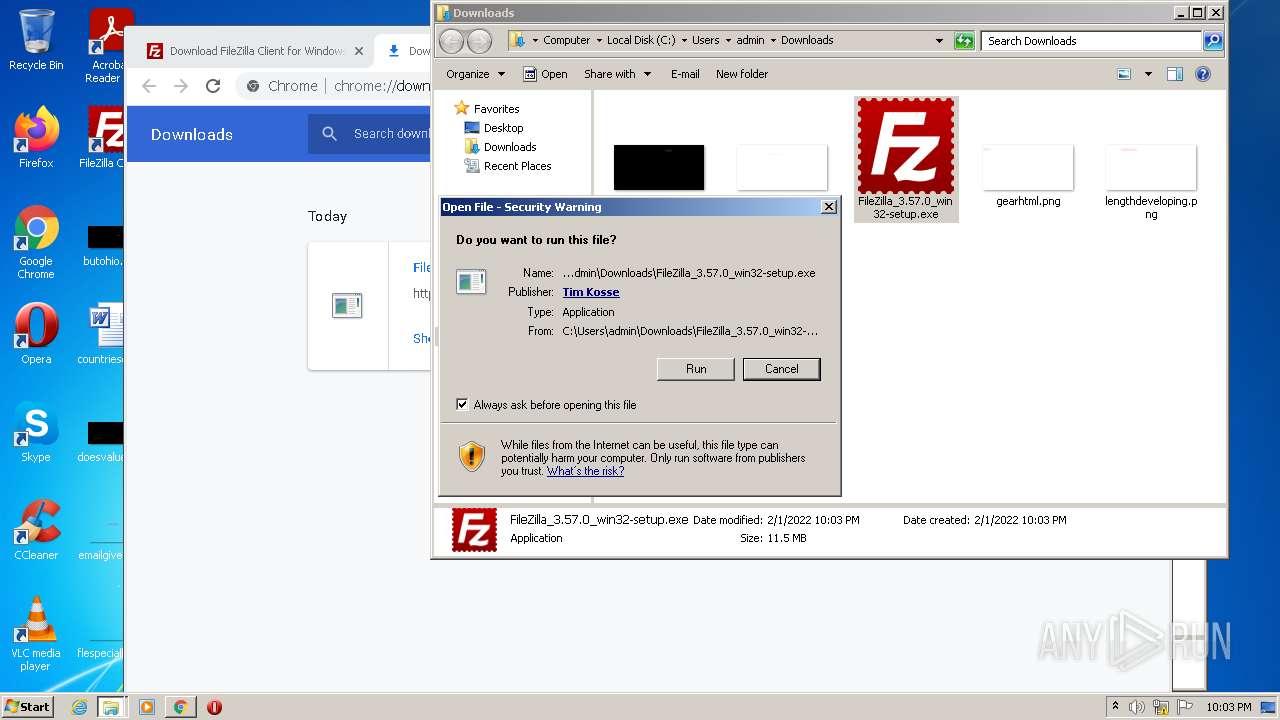Select lengthdeveloping.png file thumbnail
1280x720 pixels.
[x=1151, y=167]
